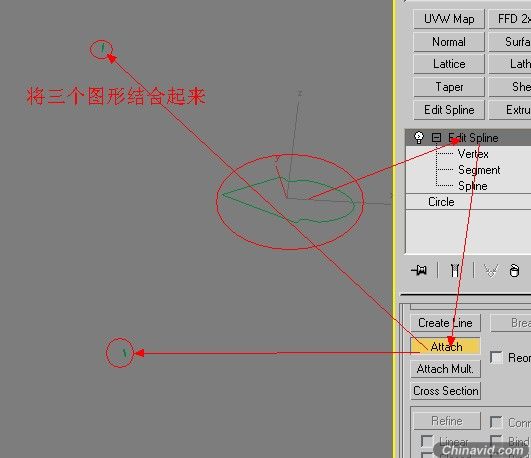Image resolution: width=531 pixels, height=458 pixels.
Task: Click Remove Modifier trash icon
Action: pos(514,271)
